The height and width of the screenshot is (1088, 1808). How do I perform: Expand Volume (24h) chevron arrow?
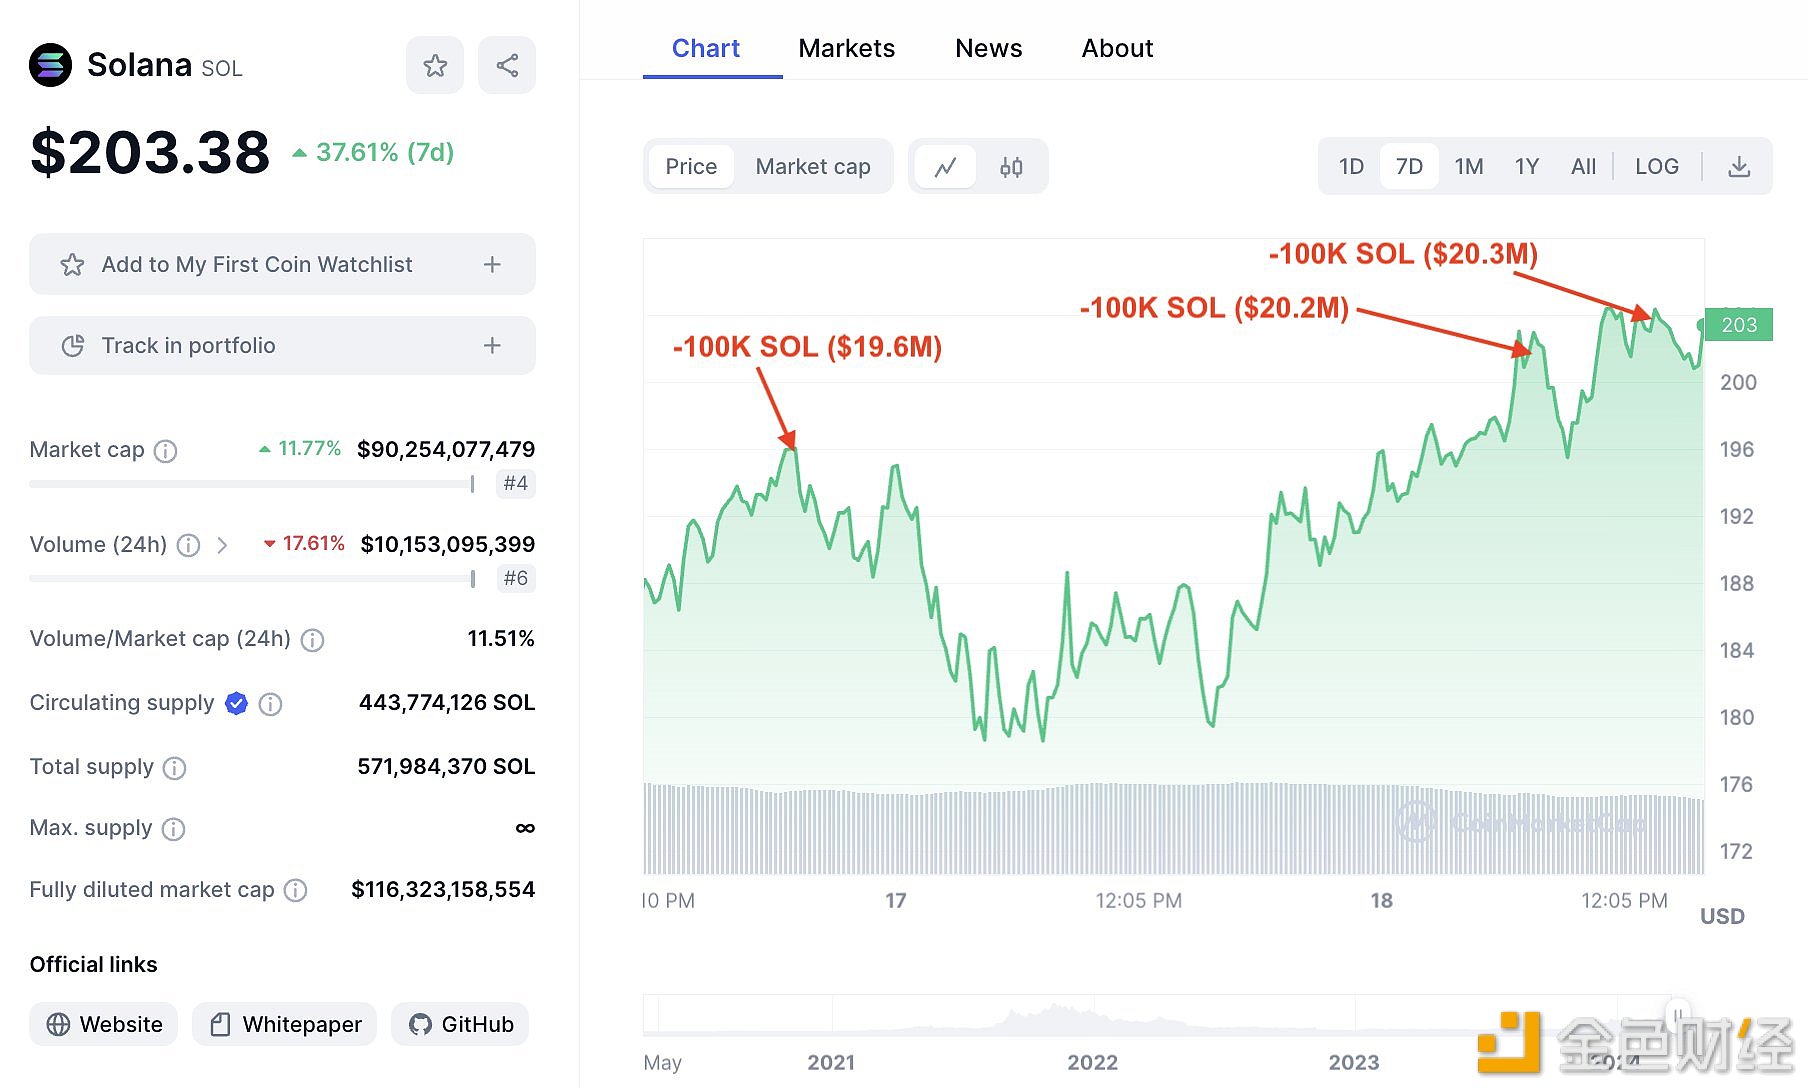pyautogui.click(x=222, y=545)
